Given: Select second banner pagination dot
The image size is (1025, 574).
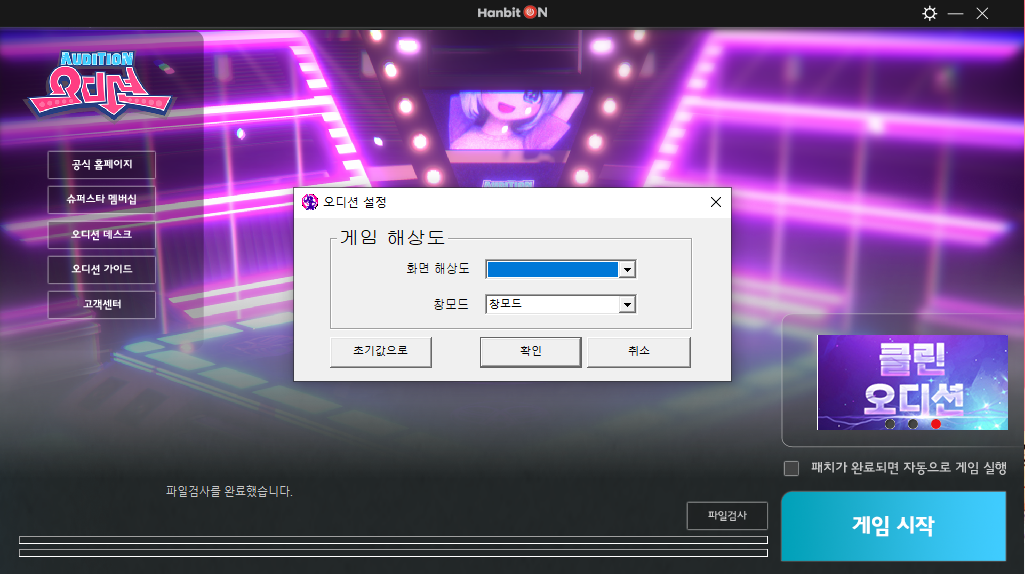Looking at the screenshot, I should (913, 424).
